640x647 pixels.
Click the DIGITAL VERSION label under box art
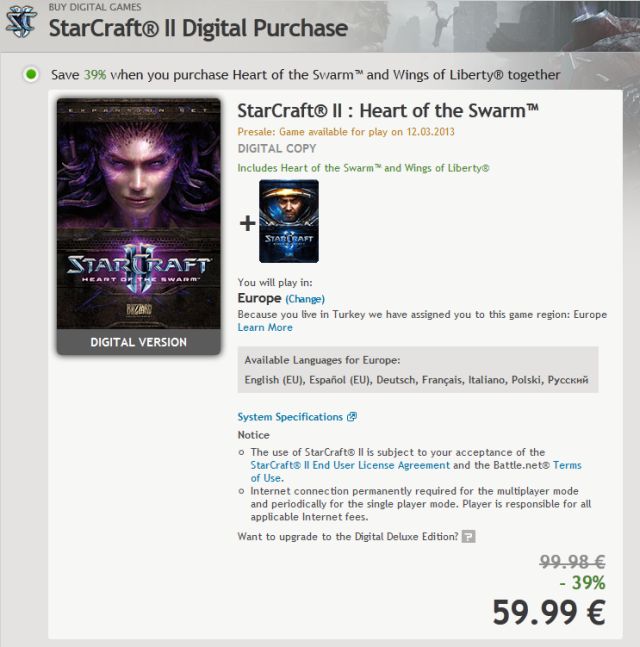139,342
